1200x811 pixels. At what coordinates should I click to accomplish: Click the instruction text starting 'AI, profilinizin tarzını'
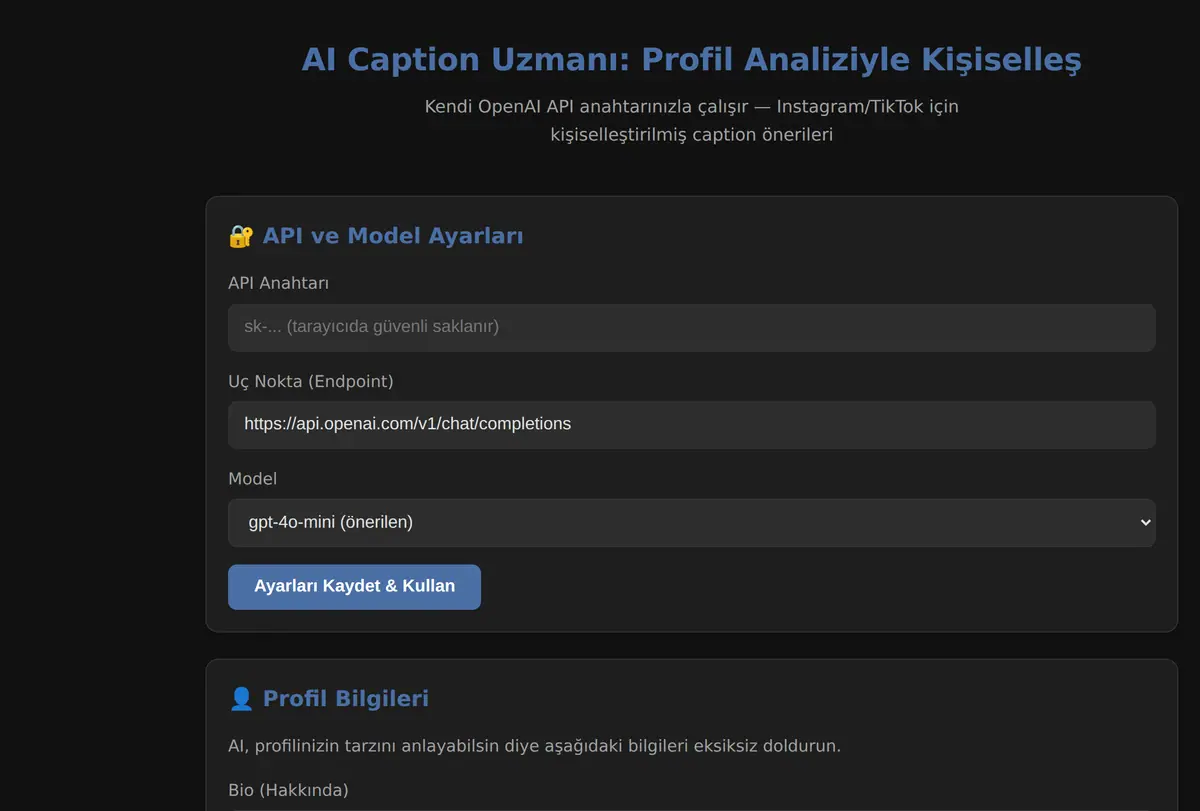(534, 746)
